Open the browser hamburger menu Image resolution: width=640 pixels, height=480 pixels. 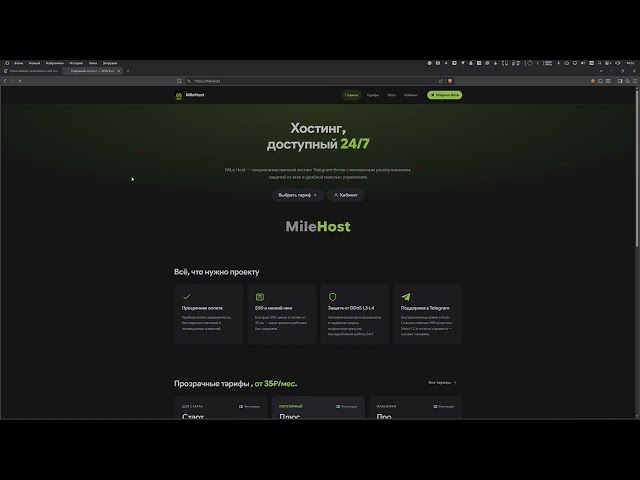(x=635, y=81)
